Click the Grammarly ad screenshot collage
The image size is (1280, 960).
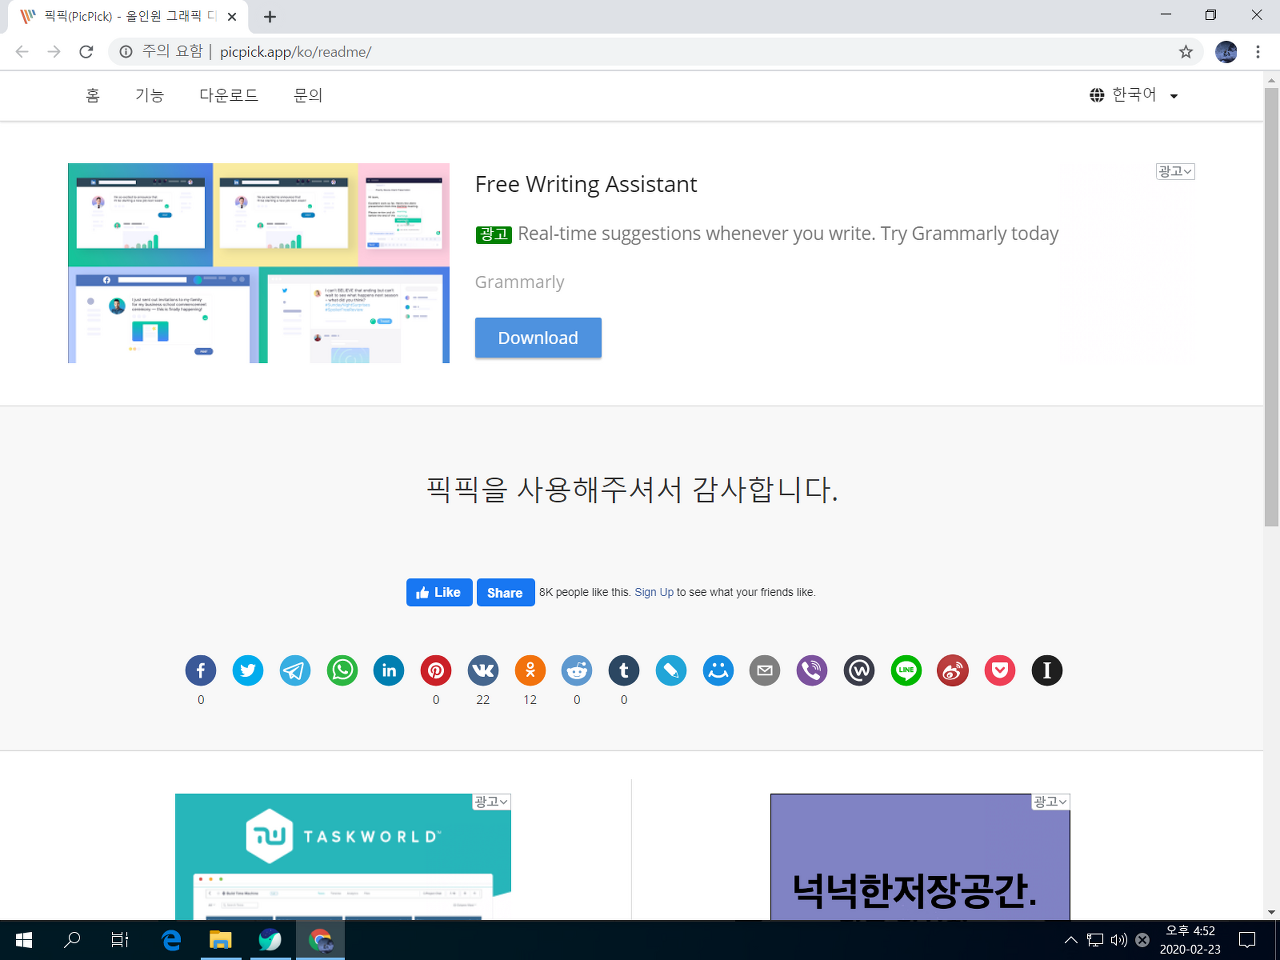pyautogui.click(x=259, y=263)
